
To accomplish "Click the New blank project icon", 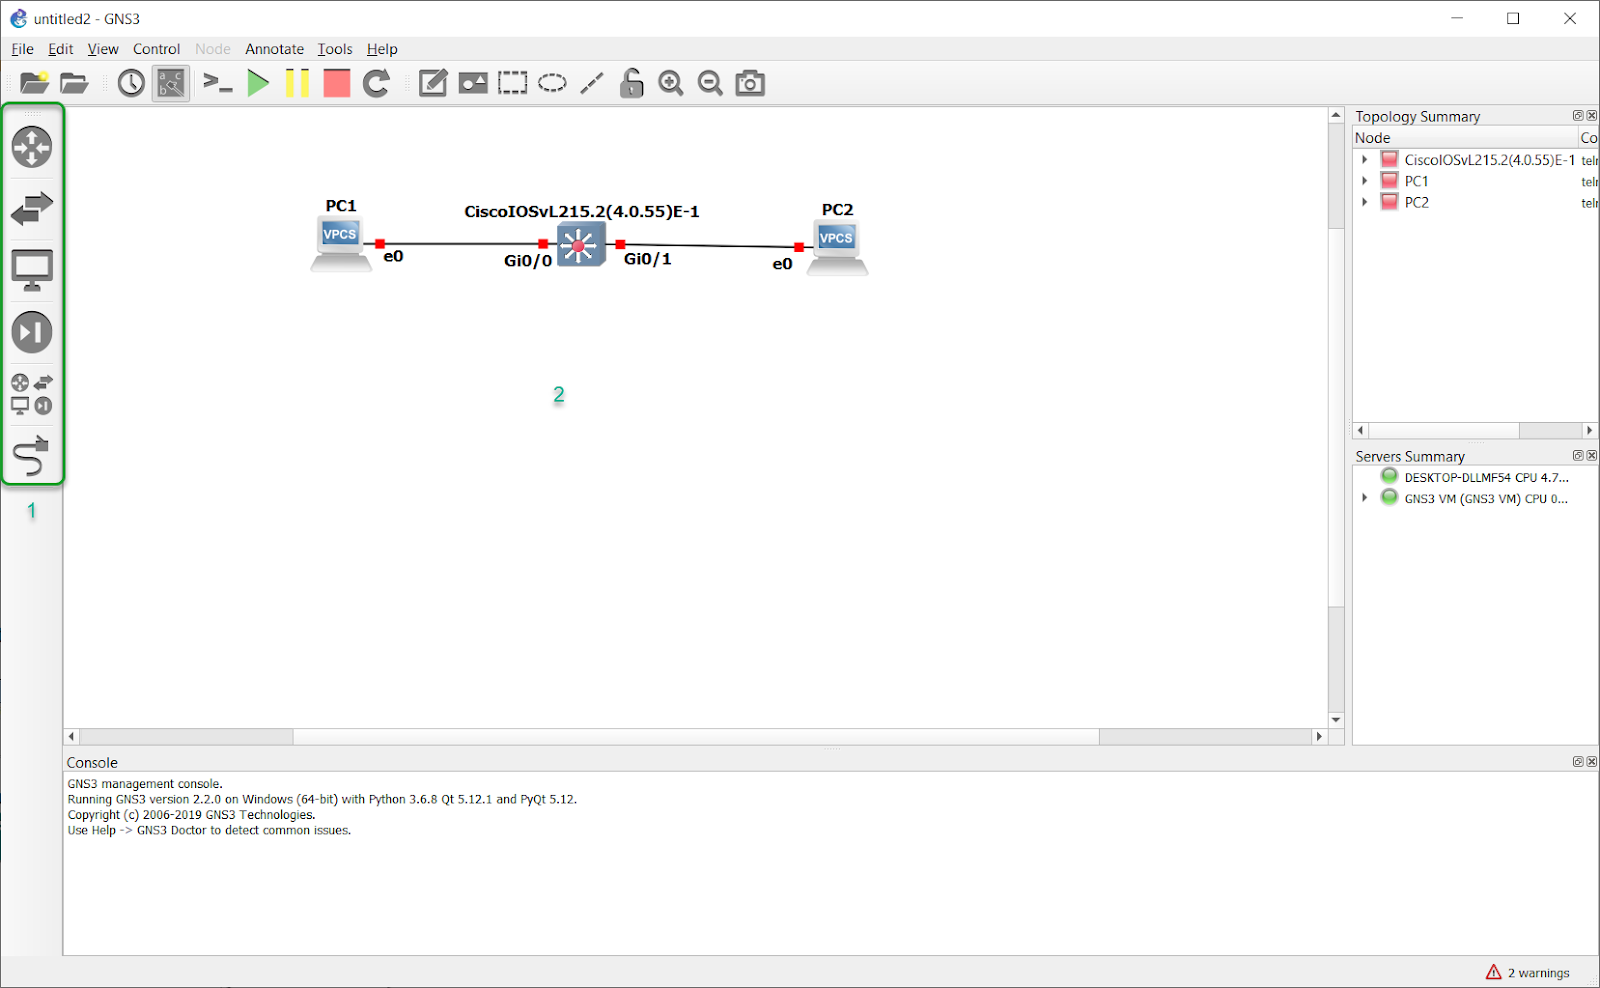I will tap(34, 83).
